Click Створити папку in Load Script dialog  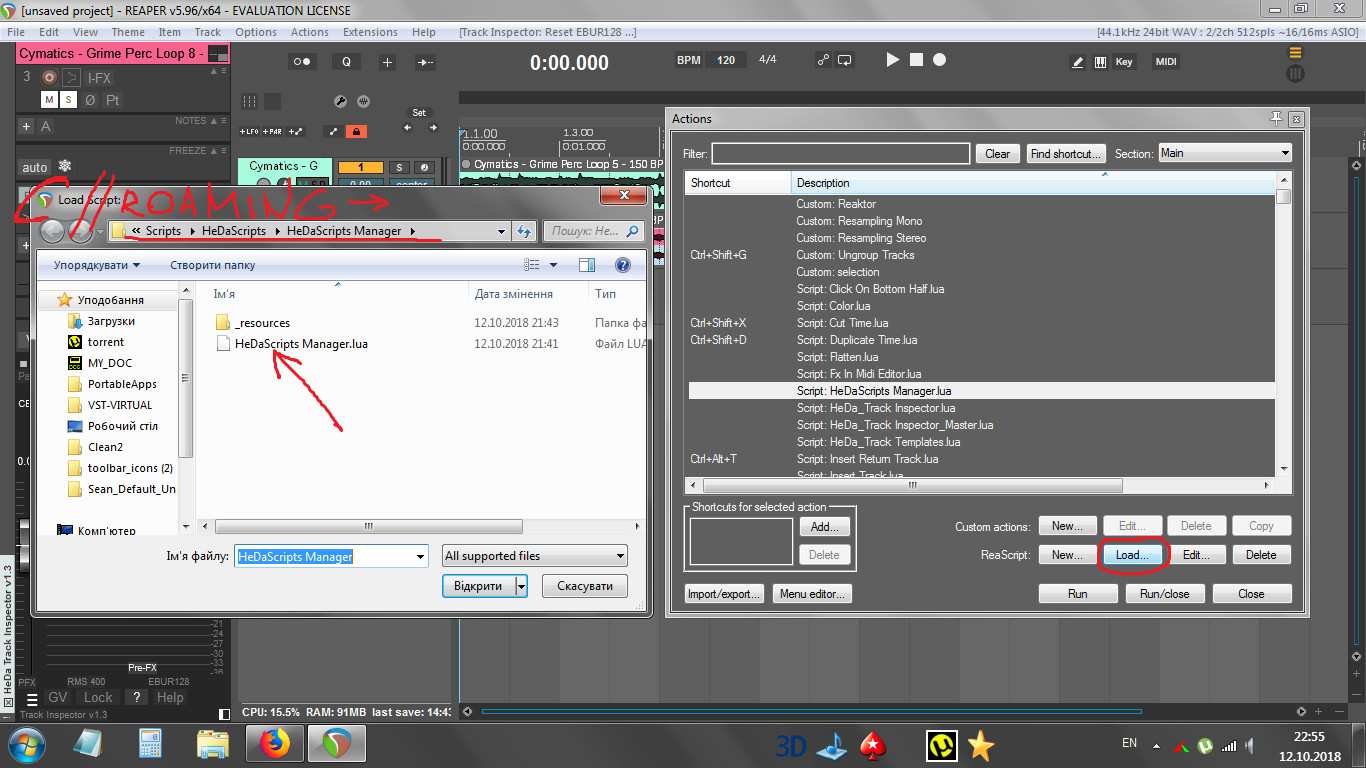213,265
